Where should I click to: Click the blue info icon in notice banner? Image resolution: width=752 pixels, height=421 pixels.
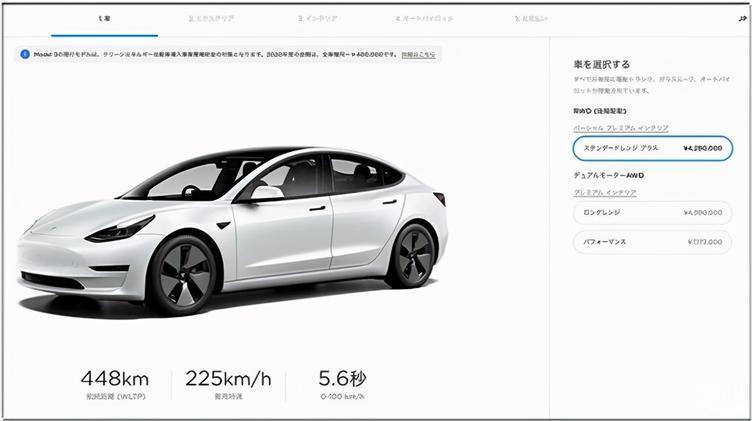(25, 55)
